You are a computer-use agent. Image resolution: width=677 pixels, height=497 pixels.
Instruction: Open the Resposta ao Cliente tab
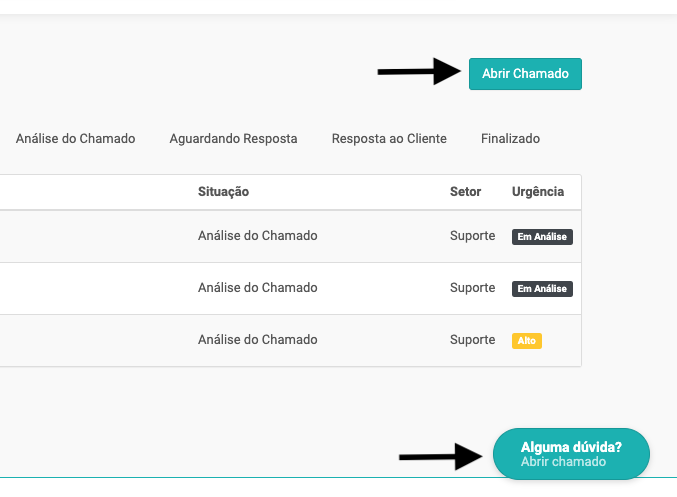(389, 139)
